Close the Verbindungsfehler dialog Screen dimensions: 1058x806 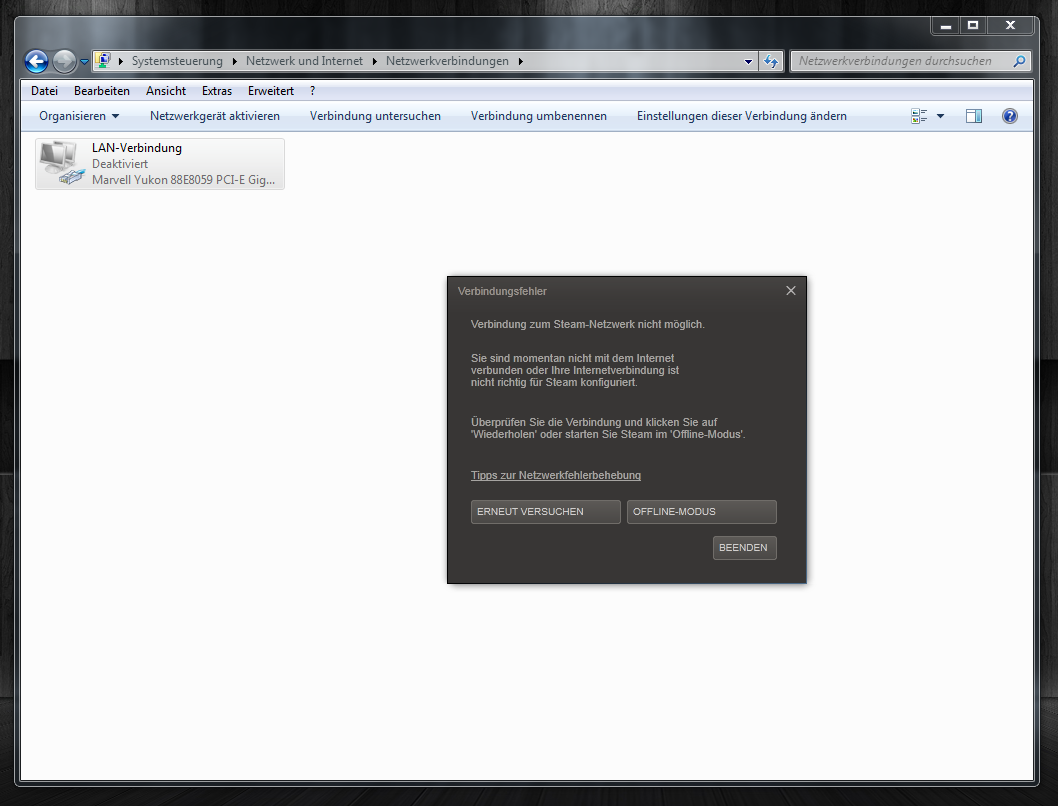791,291
